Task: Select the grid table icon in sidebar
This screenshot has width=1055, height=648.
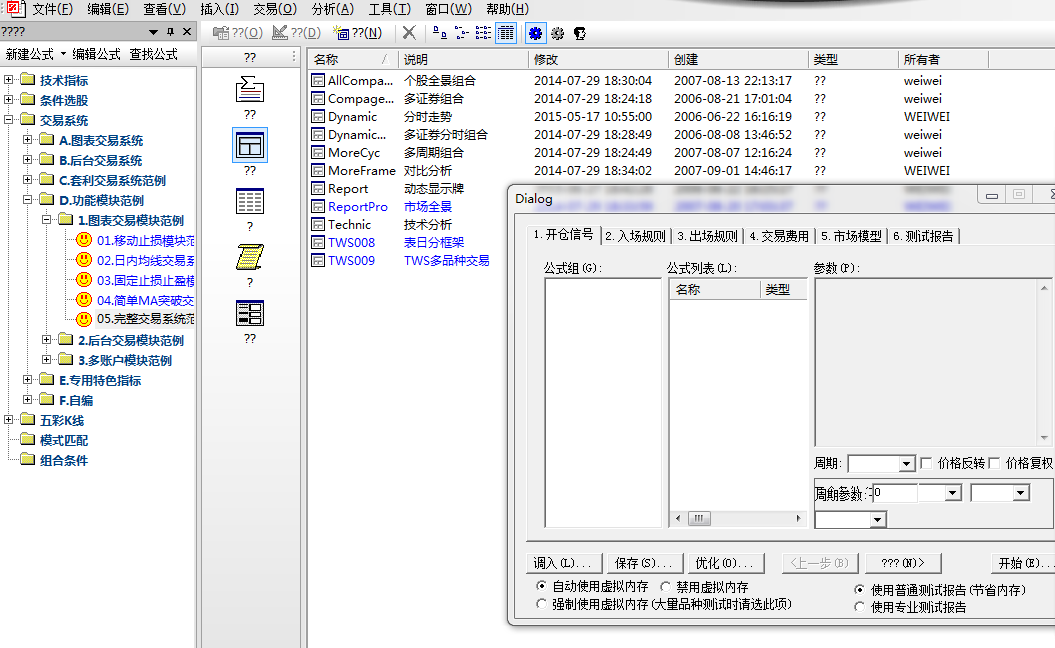Action: [x=249, y=202]
